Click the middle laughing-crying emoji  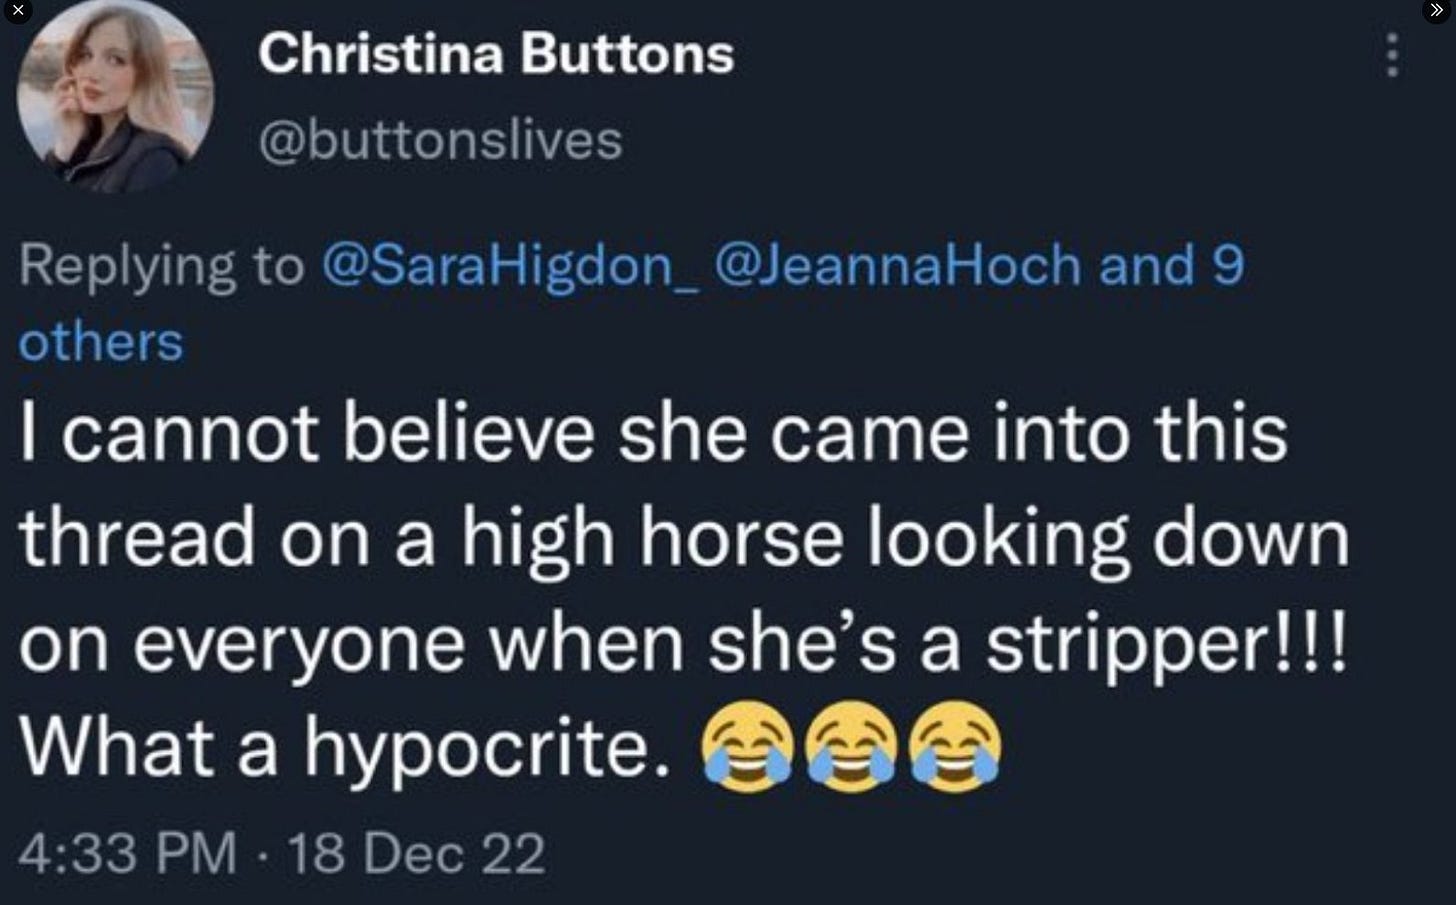852,747
